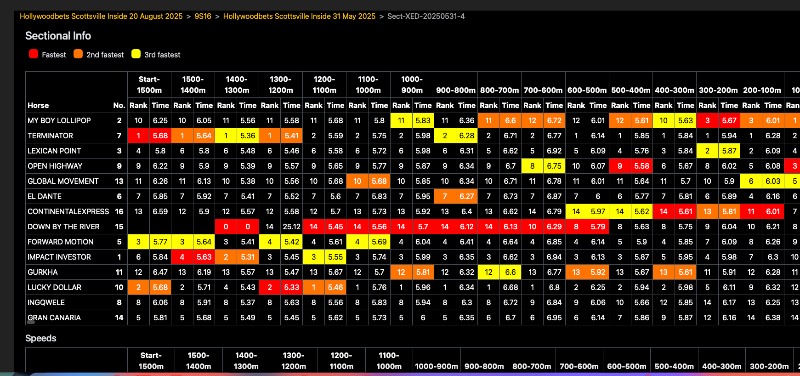This screenshot has height=376, width=800.
Task: Click Lucky Dollar's red 5.33 time cell
Action: (292, 287)
